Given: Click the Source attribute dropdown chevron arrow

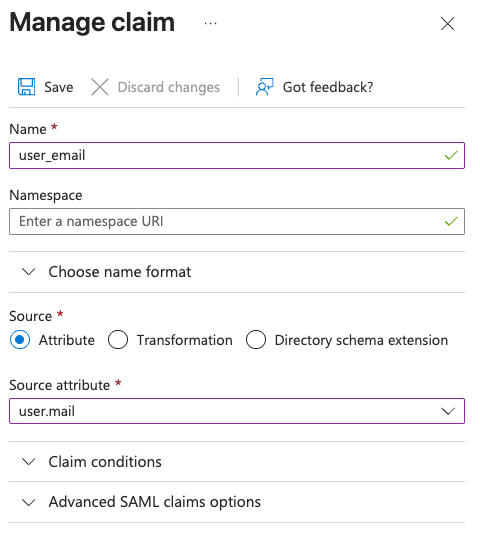Looking at the screenshot, I should [x=448, y=411].
